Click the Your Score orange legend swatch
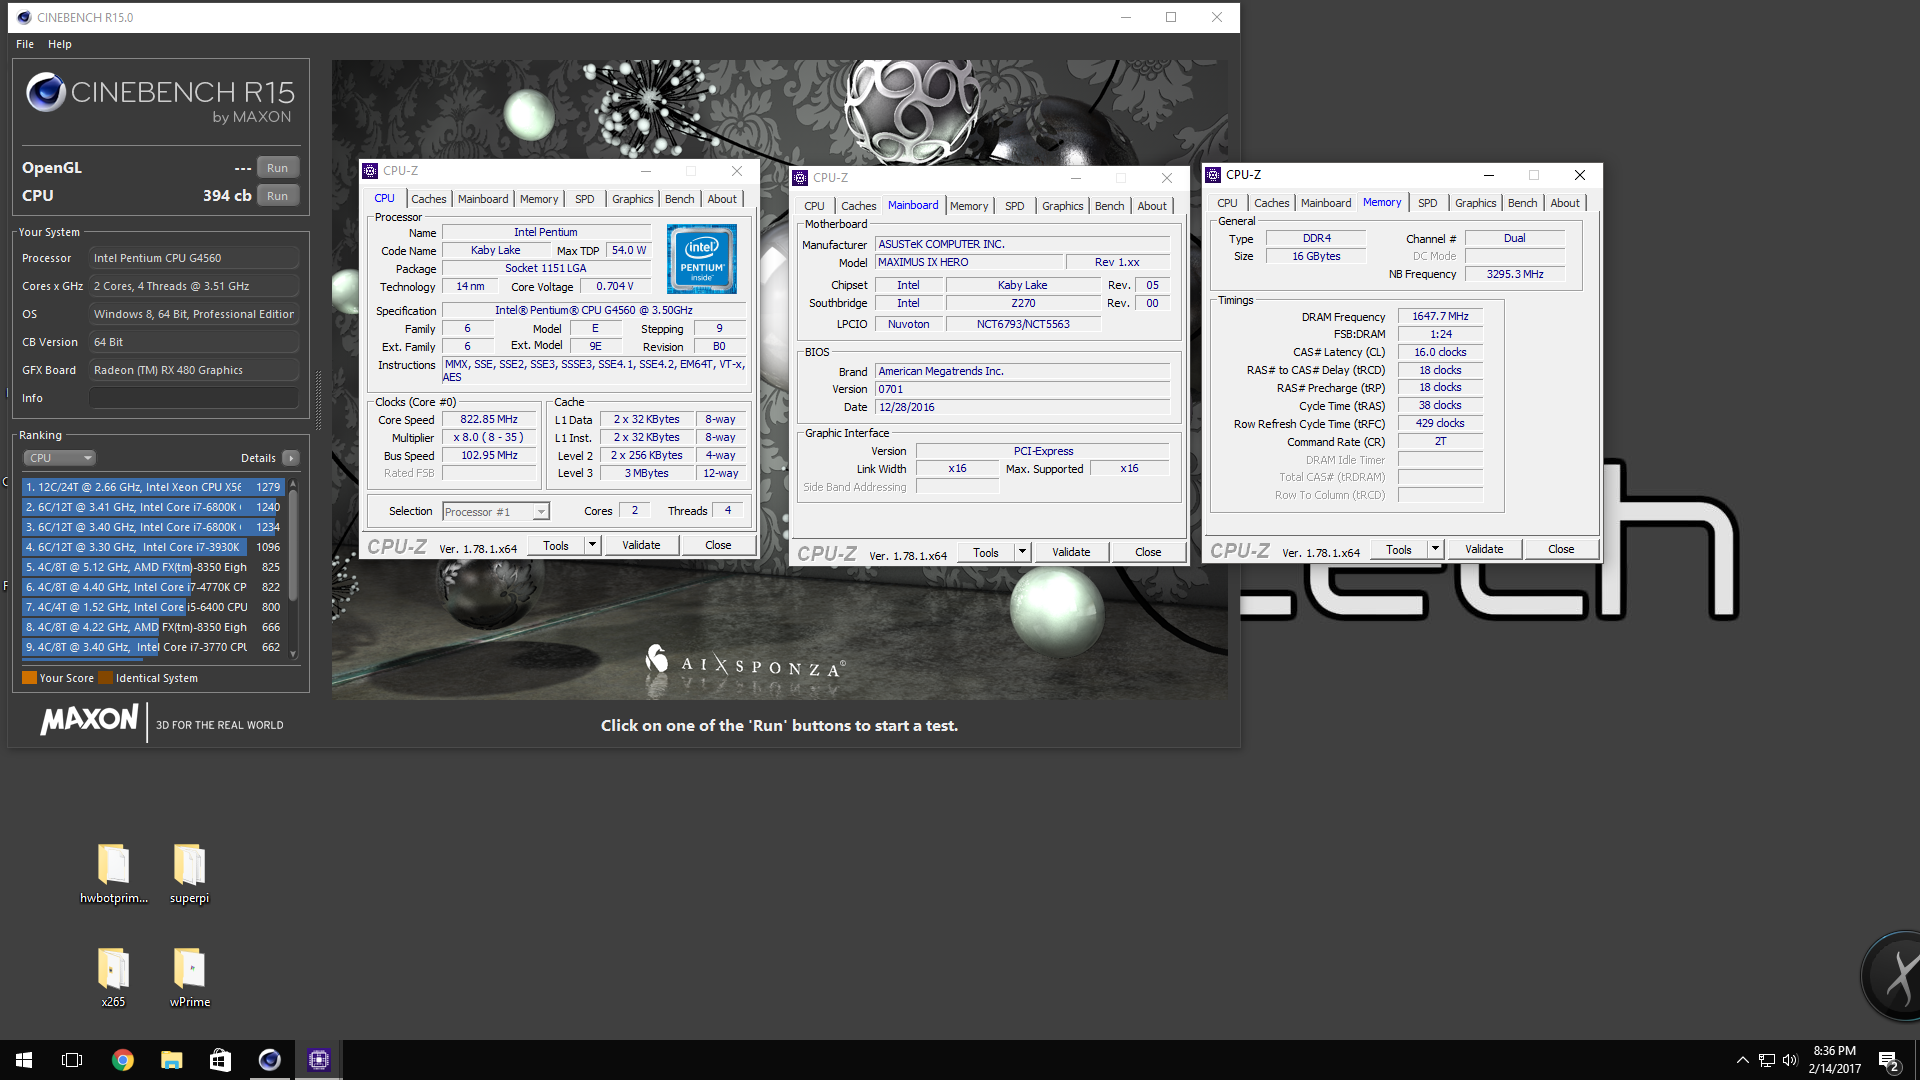 pos(29,678)
